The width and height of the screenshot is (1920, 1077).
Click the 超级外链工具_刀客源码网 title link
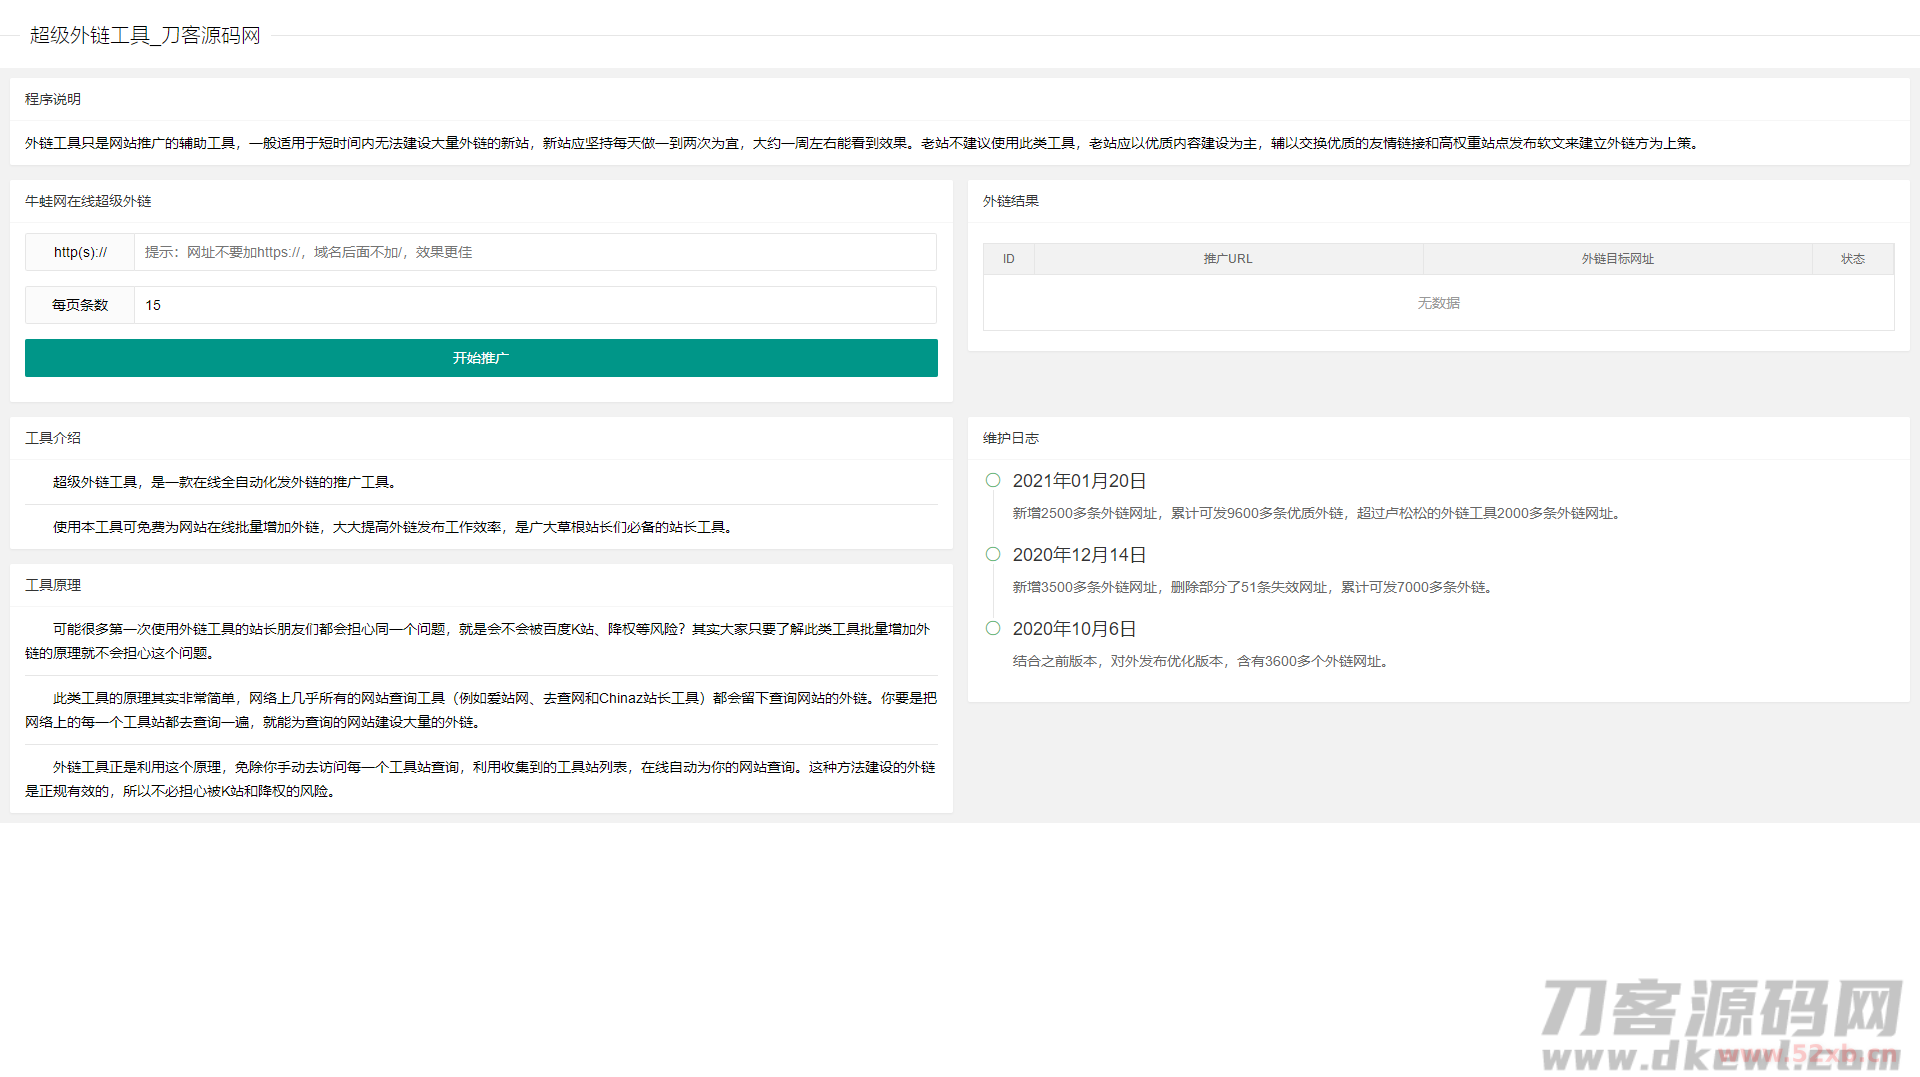(145, 35)
